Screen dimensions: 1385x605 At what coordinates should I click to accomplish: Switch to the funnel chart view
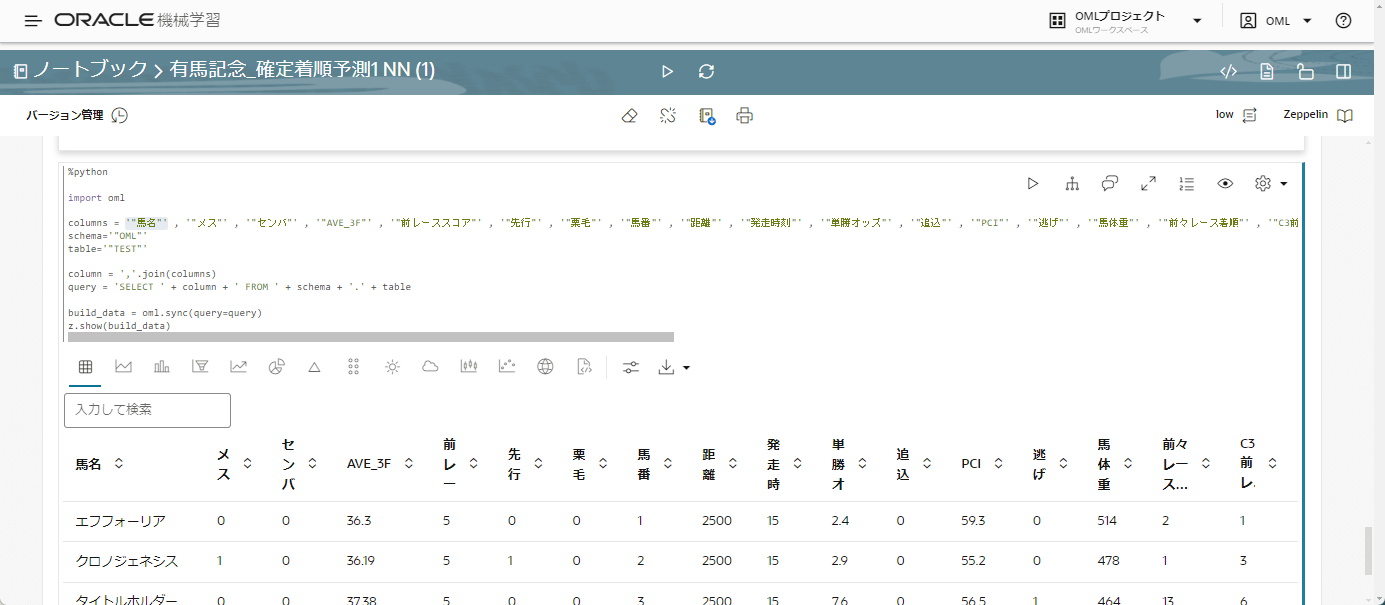pyautogui.click(x=200, y=367)
